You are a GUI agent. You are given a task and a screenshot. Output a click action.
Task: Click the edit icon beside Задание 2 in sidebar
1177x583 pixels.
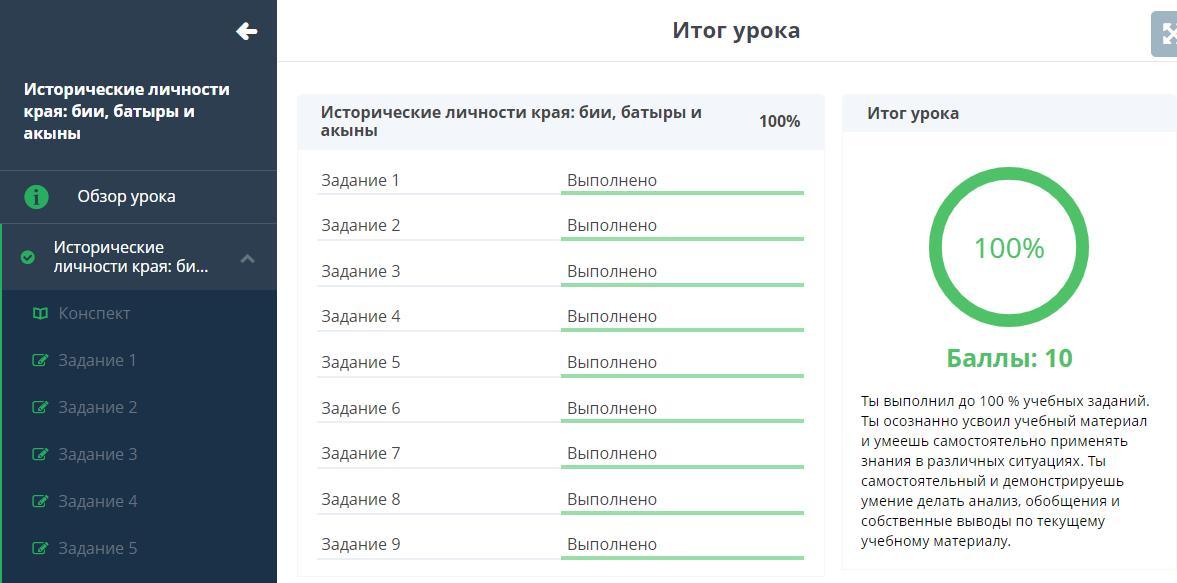pyautogui.click(x=40, y=407)
